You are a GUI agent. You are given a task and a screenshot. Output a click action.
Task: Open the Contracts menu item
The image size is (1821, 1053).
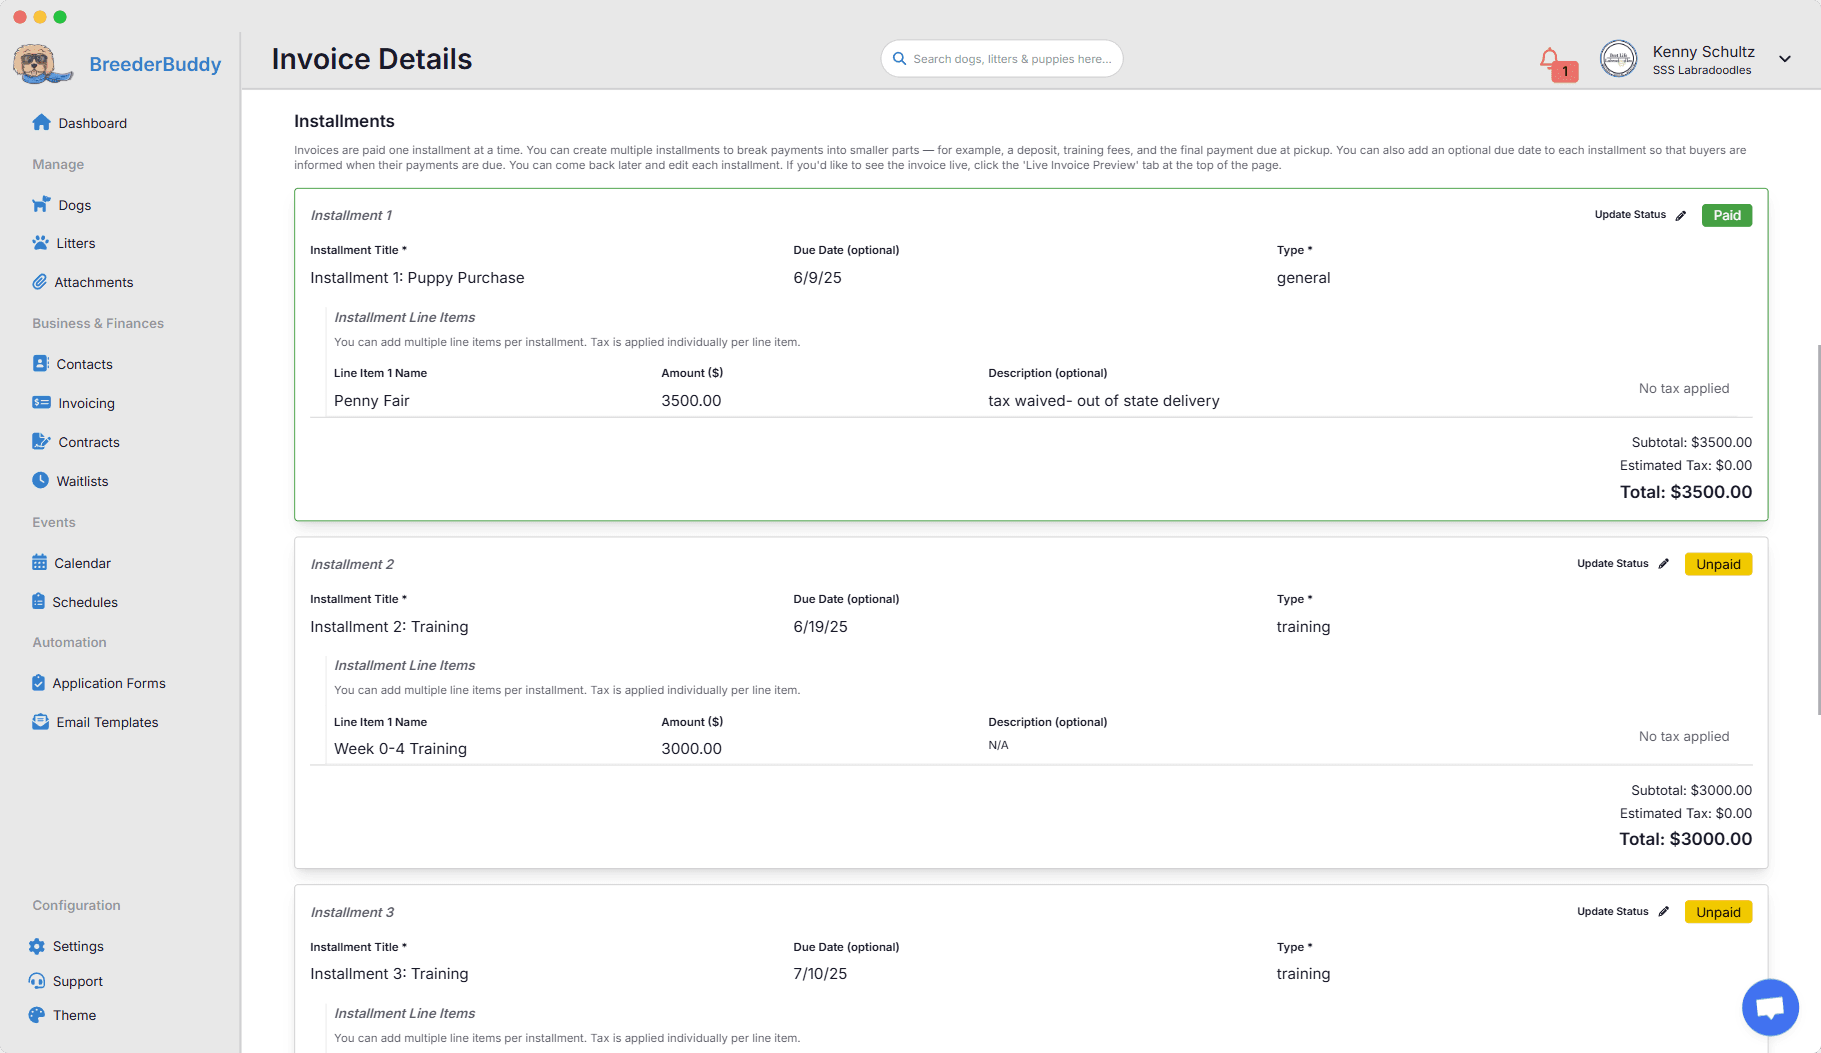[76, 442]
